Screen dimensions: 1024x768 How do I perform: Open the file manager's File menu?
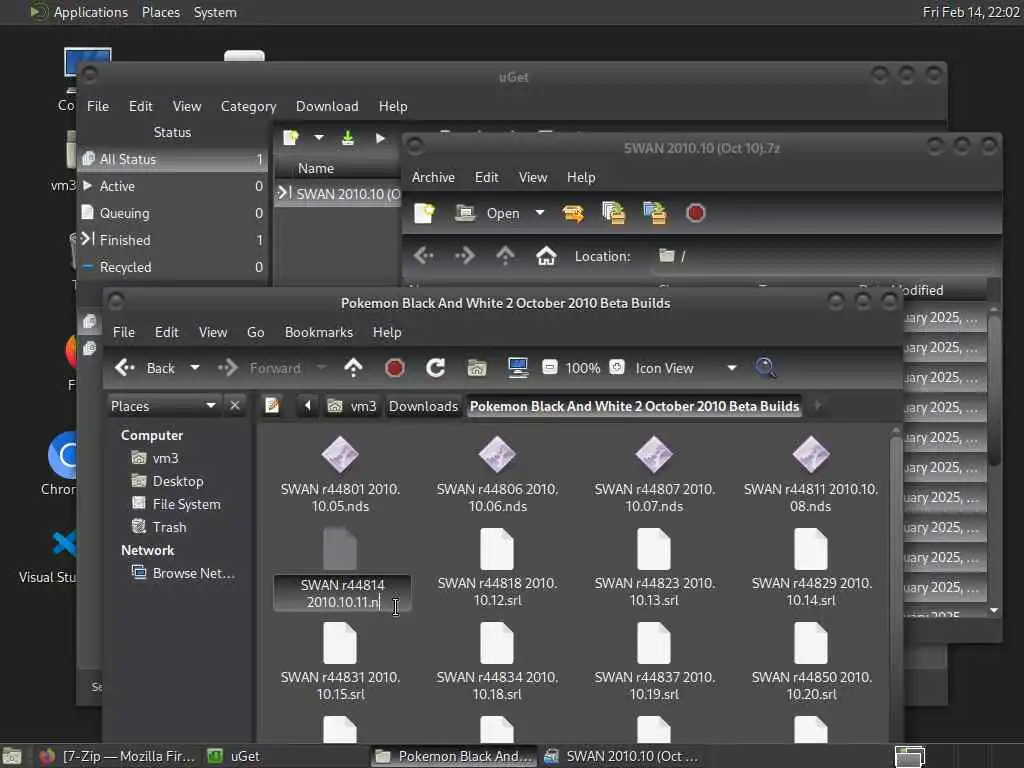(123, 332)
